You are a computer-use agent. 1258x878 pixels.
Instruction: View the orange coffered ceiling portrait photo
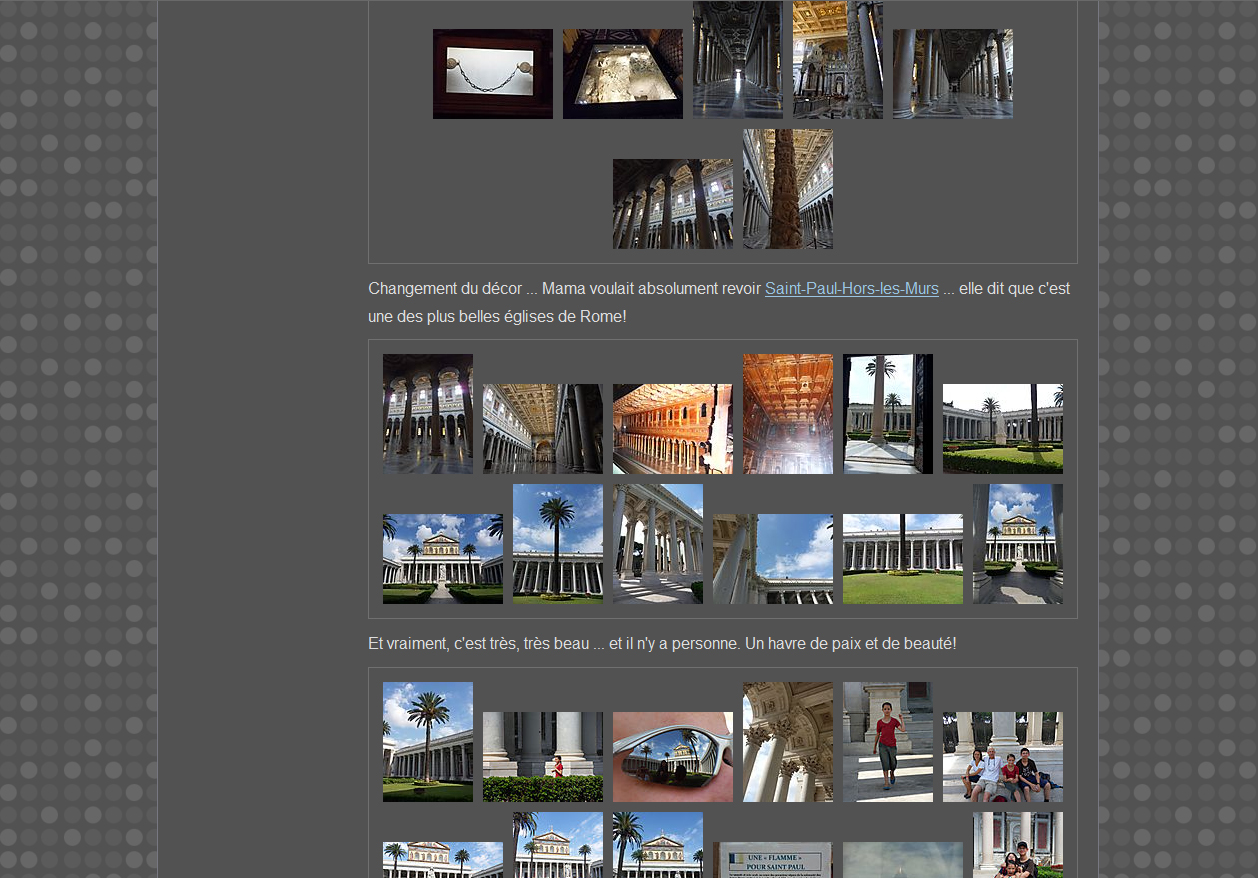coord(787,414)
